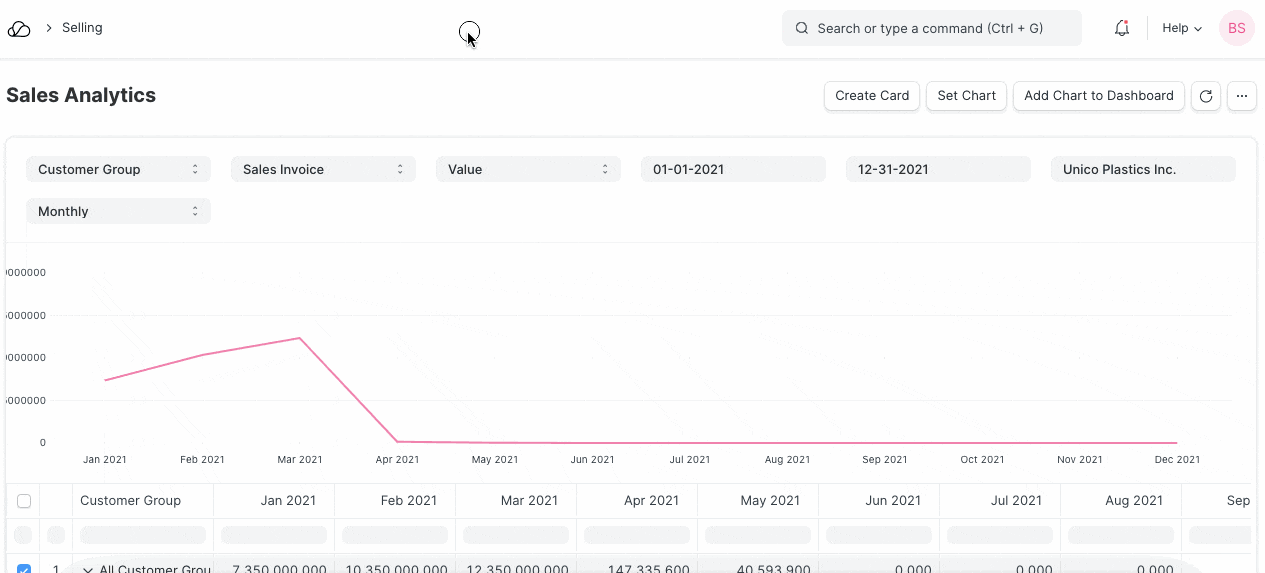Open the Monthly range dropdown
The height and width of the screenshot is (573, 1265).
118,212
